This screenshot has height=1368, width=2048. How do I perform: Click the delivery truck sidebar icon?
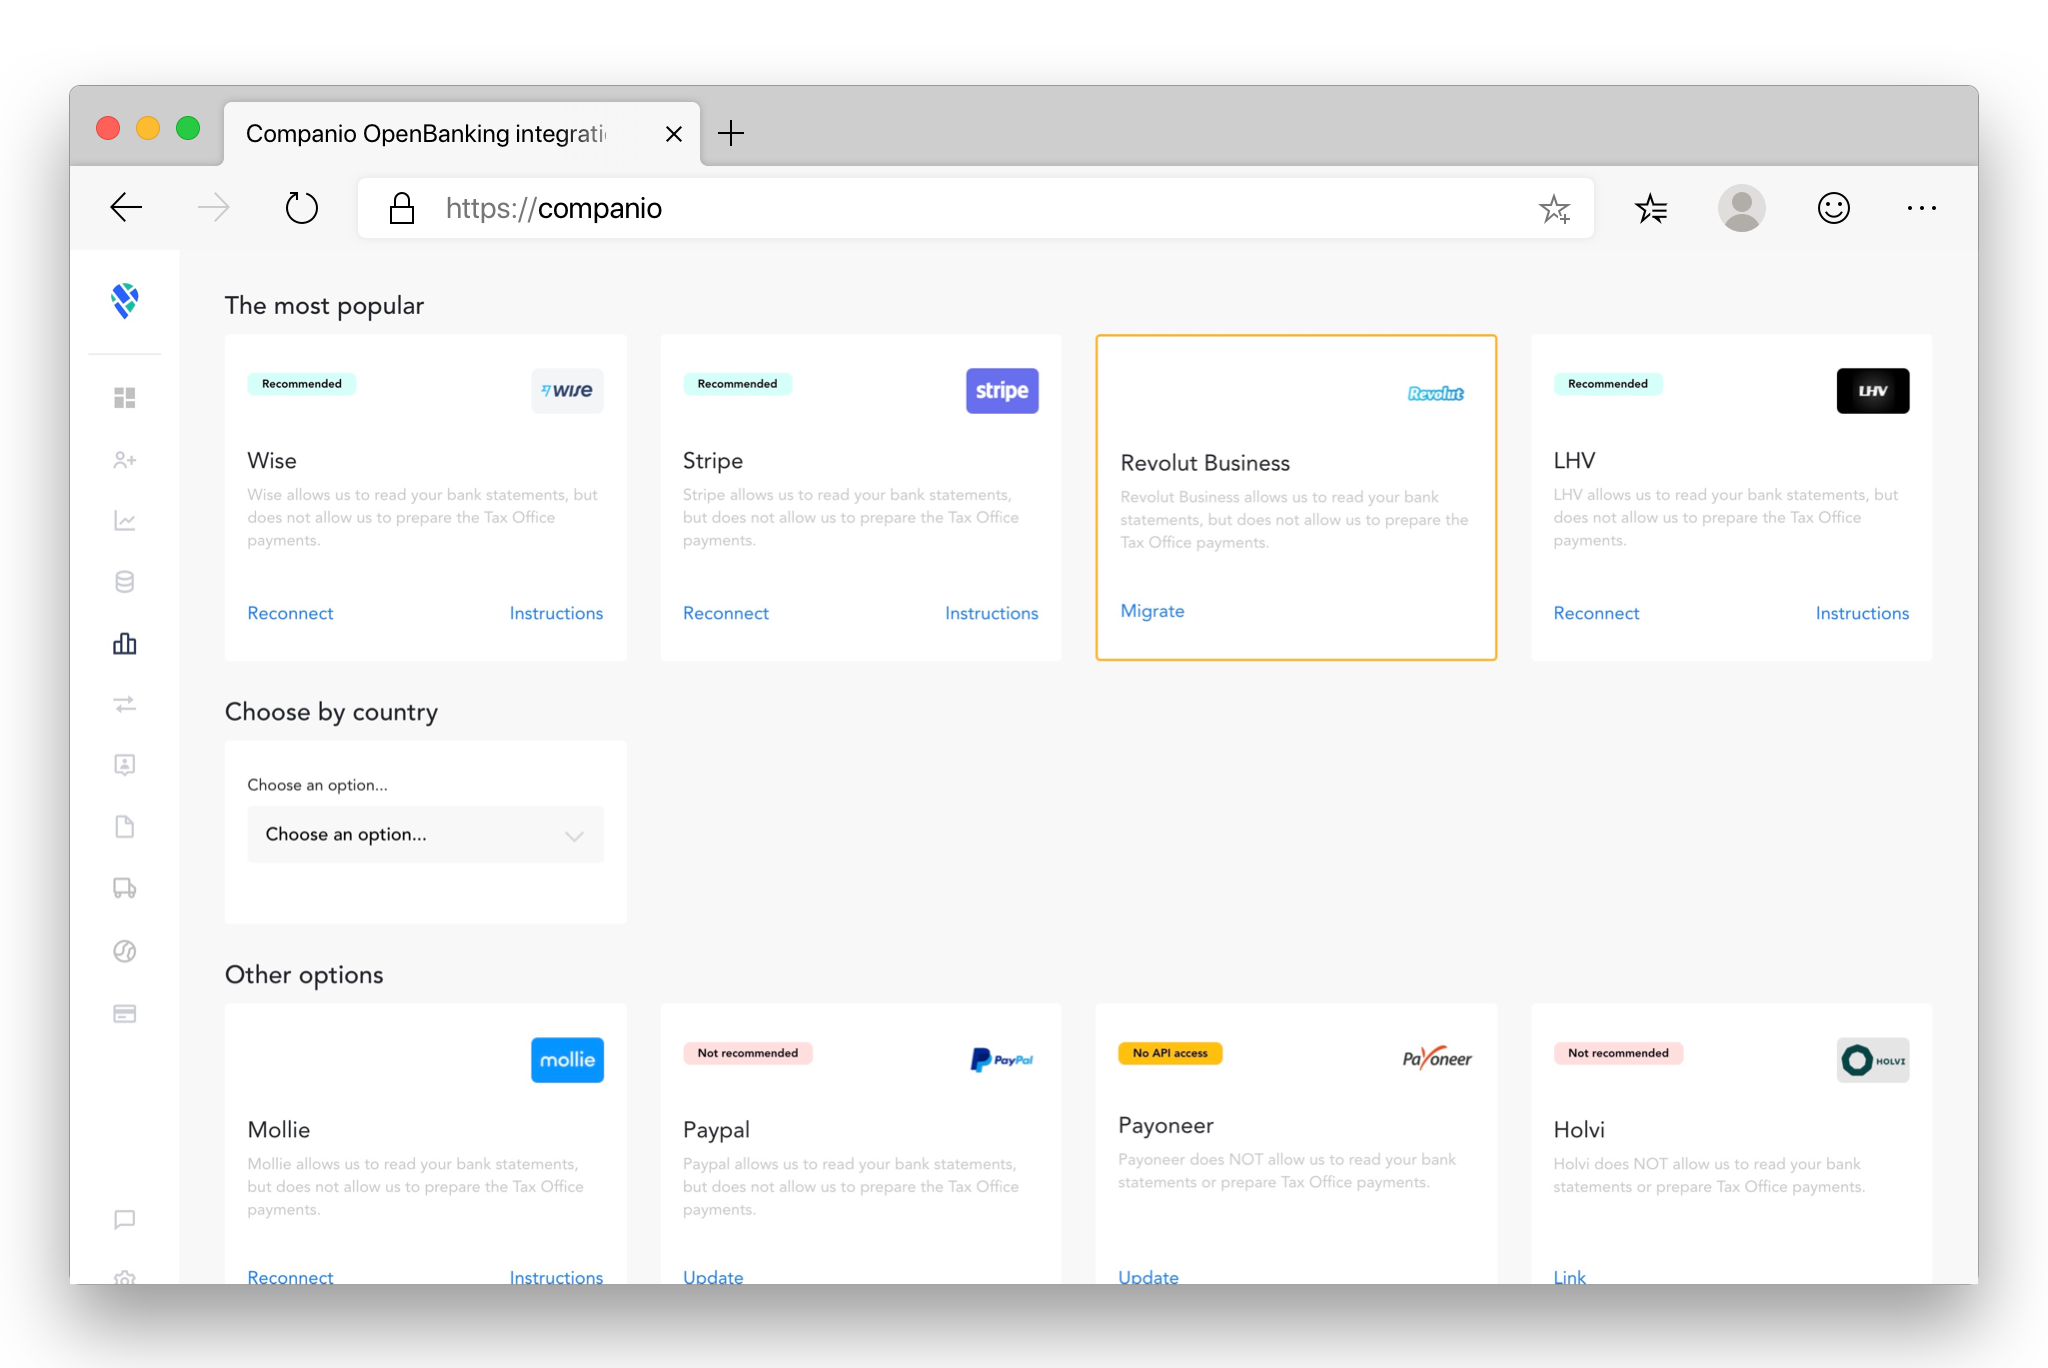coord(124,888)
